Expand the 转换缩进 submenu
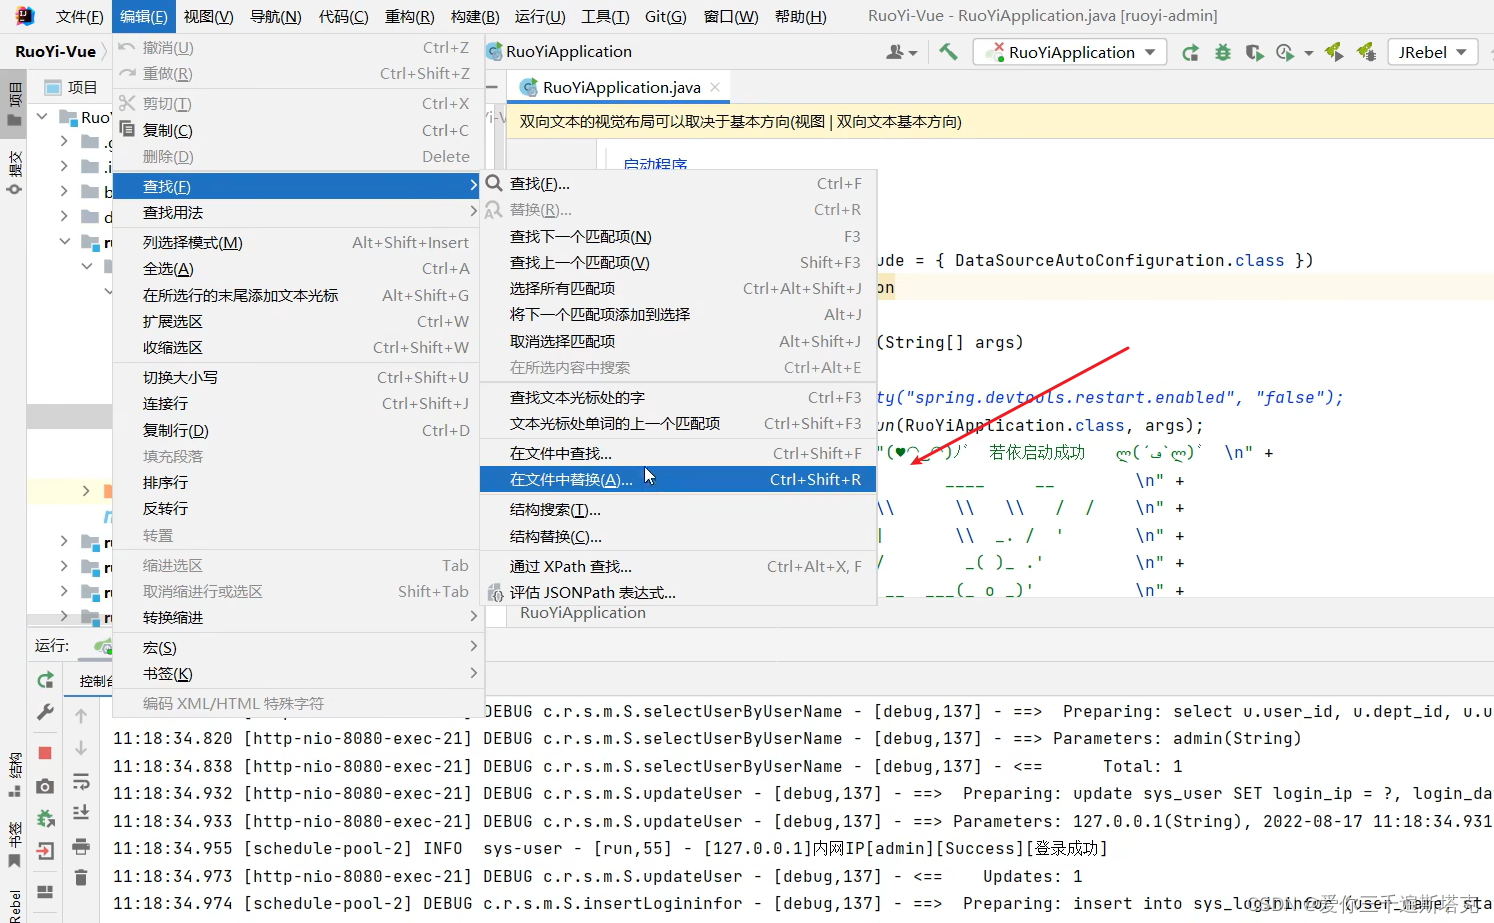The width and height of the screenshot is (1494, 923). [298, 618]
